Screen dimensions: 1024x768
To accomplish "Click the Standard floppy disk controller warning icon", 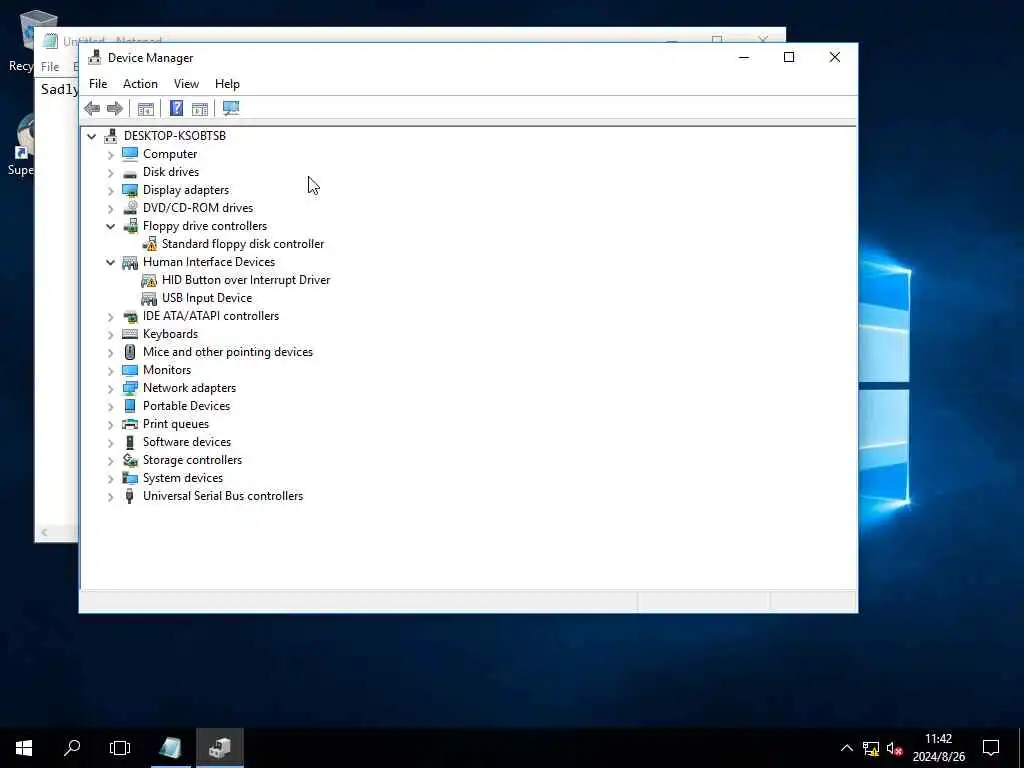I will (x=150, y=244).
